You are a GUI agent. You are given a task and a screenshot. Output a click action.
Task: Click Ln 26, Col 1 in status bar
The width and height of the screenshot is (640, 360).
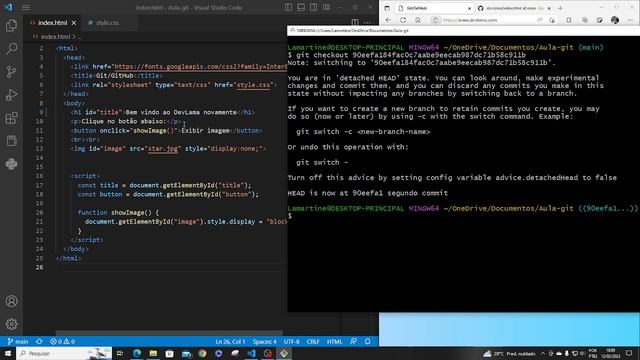pyautogui.click(x=230, y=342)
